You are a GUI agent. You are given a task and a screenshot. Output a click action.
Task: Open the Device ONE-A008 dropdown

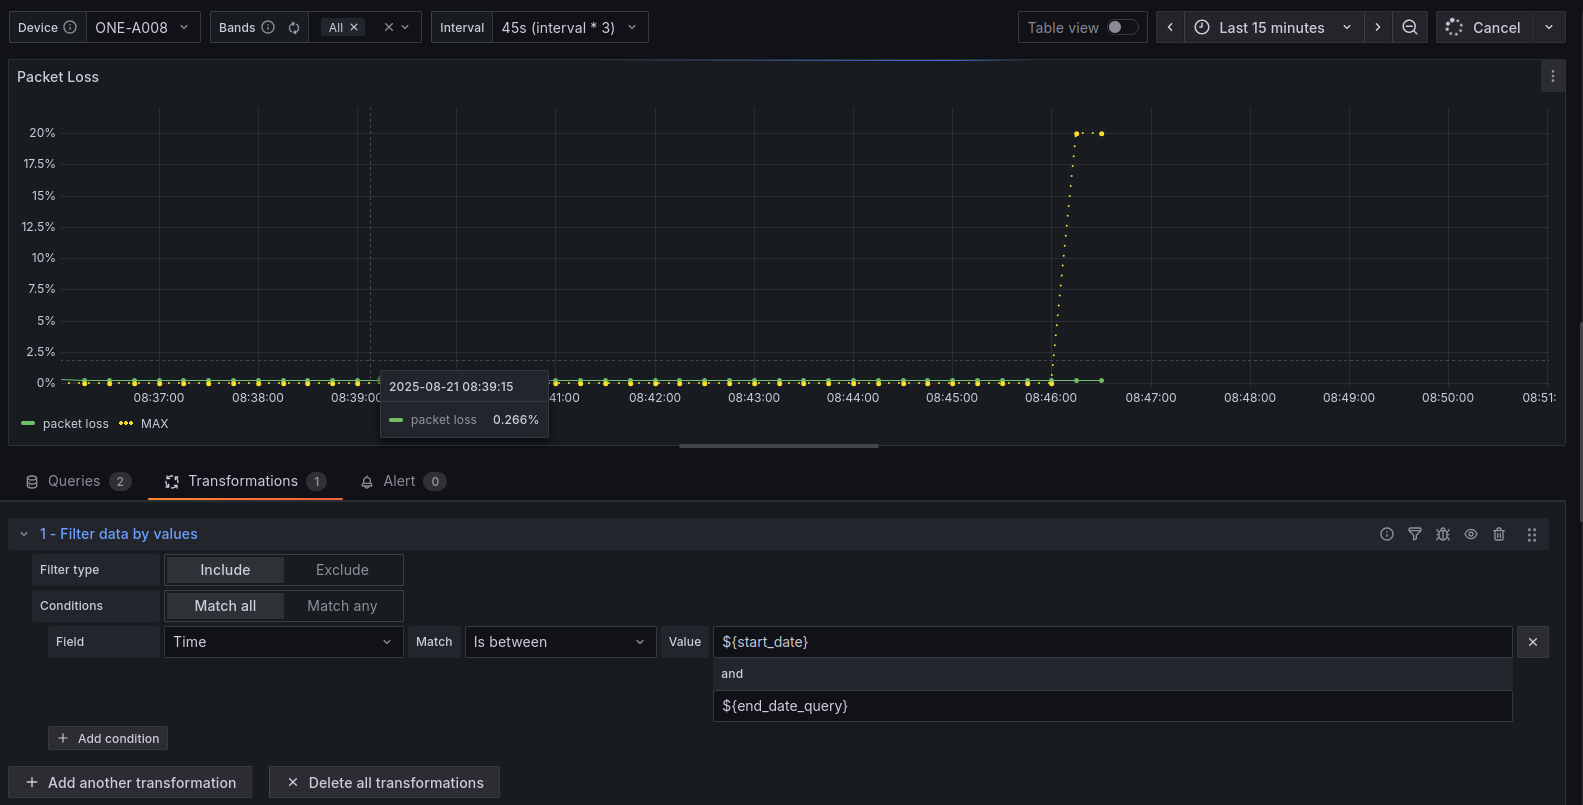coord(143,27)
